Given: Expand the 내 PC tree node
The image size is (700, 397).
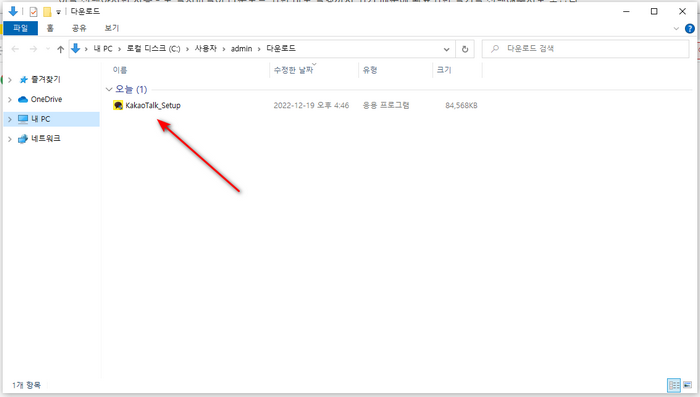Looking at the screenshot, I should pos(10,119).
